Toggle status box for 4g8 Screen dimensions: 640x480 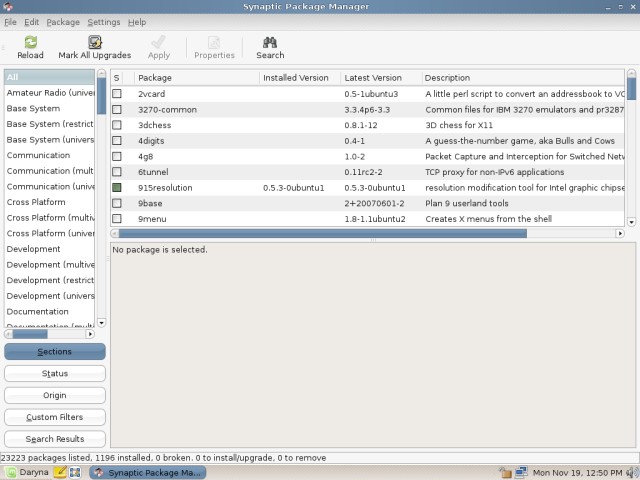click(x=117, y=156)
